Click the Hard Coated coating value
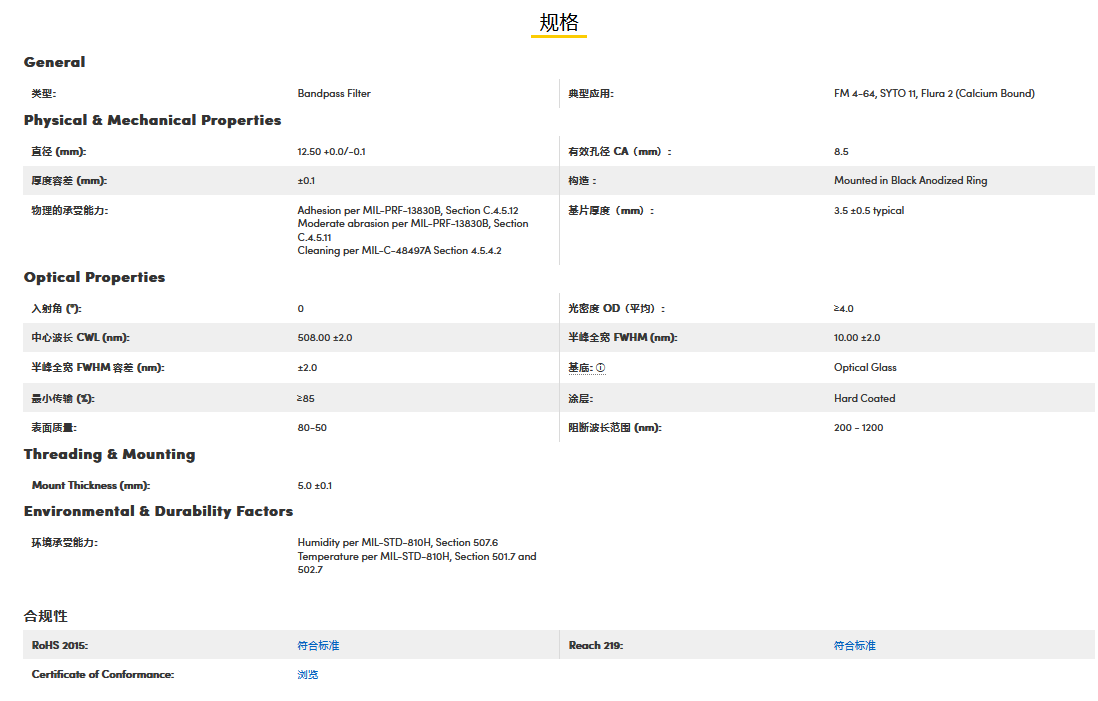1098x701 pixels. pyautogui.click(x=864, y=398)
